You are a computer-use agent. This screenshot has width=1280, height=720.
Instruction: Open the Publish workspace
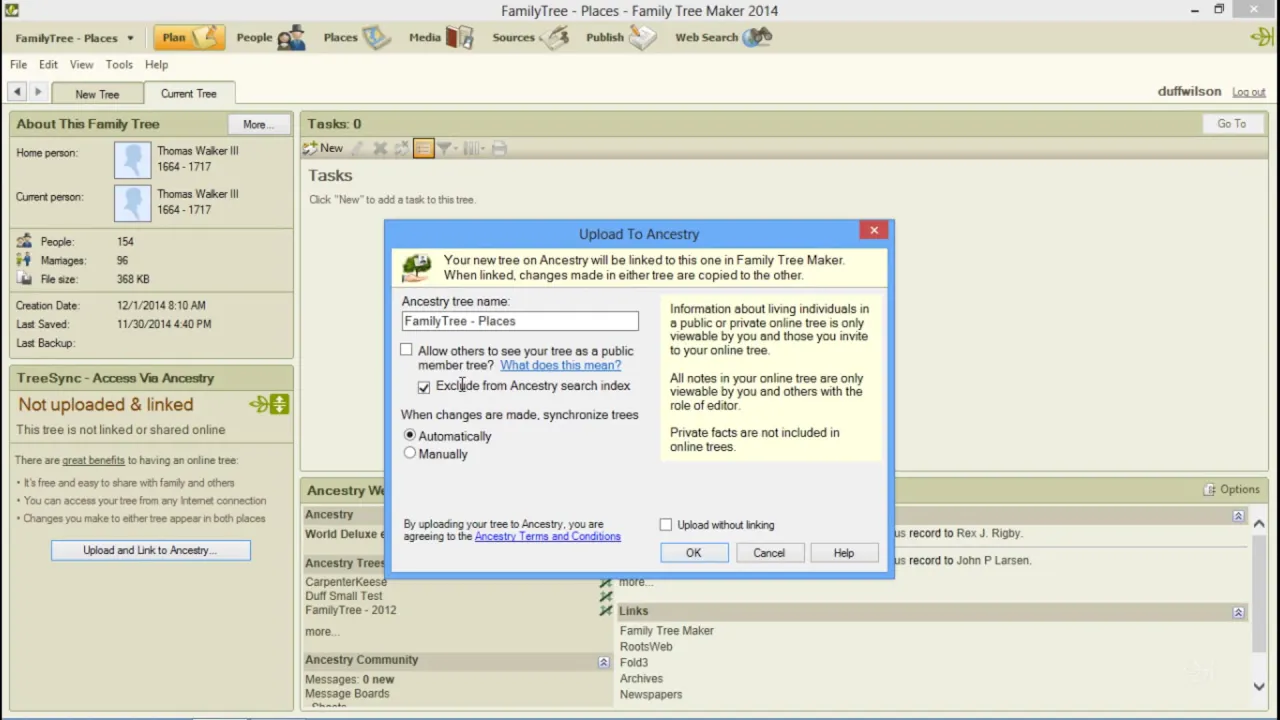point(621,38)
